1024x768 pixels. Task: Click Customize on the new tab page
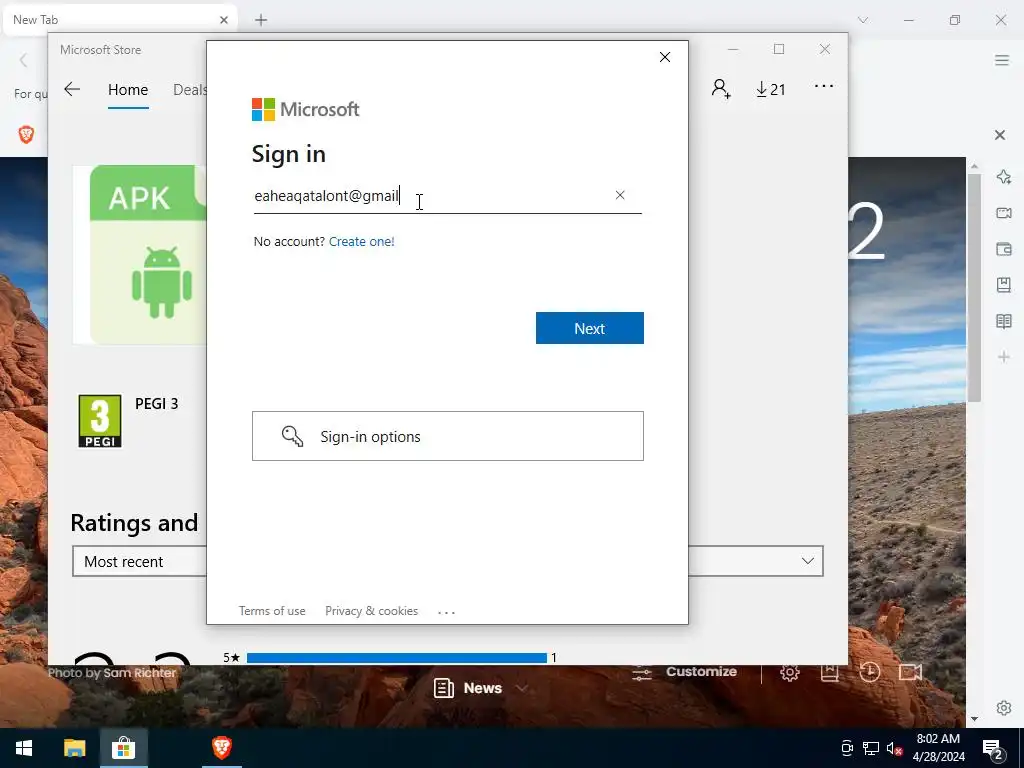click(x=684, y=672)
